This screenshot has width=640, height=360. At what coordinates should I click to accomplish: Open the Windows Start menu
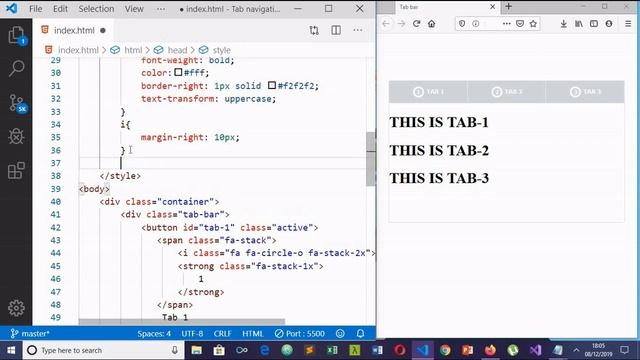click(x=11, y=350)
